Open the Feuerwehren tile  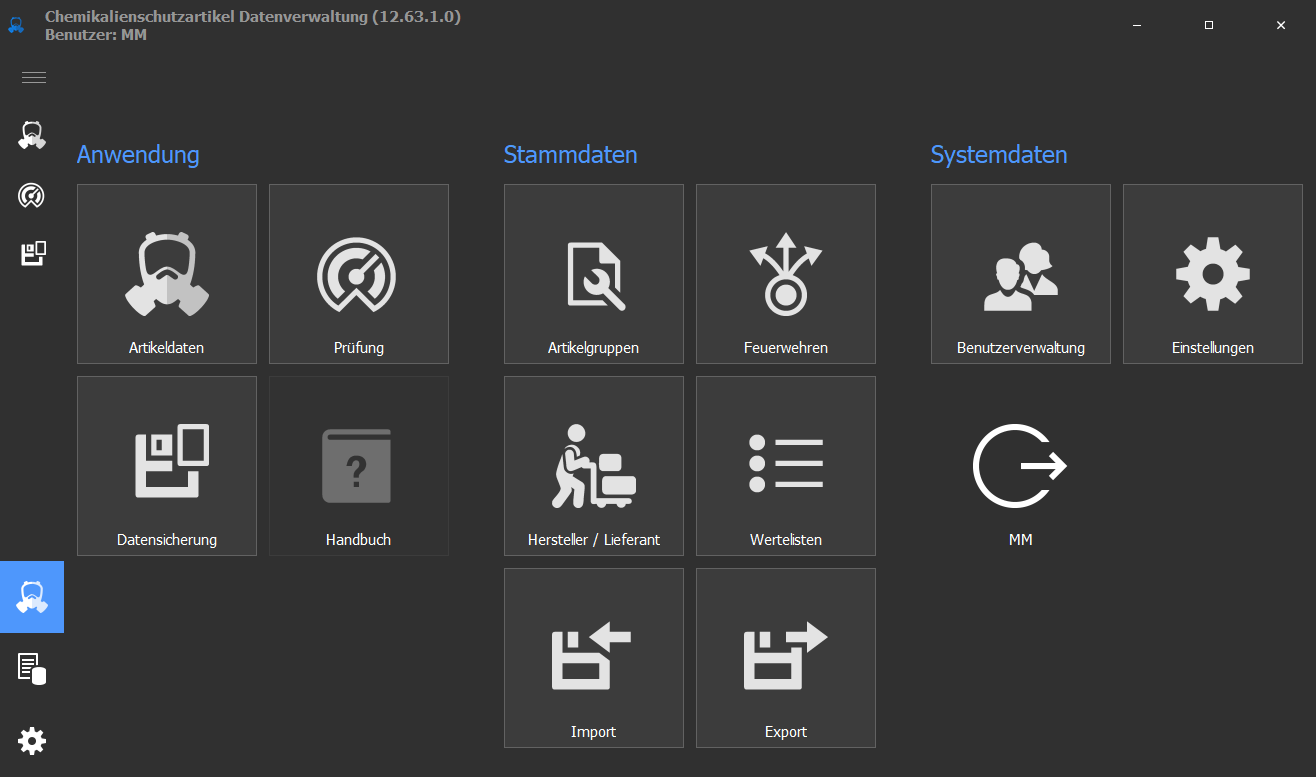(x=786, y=274)
